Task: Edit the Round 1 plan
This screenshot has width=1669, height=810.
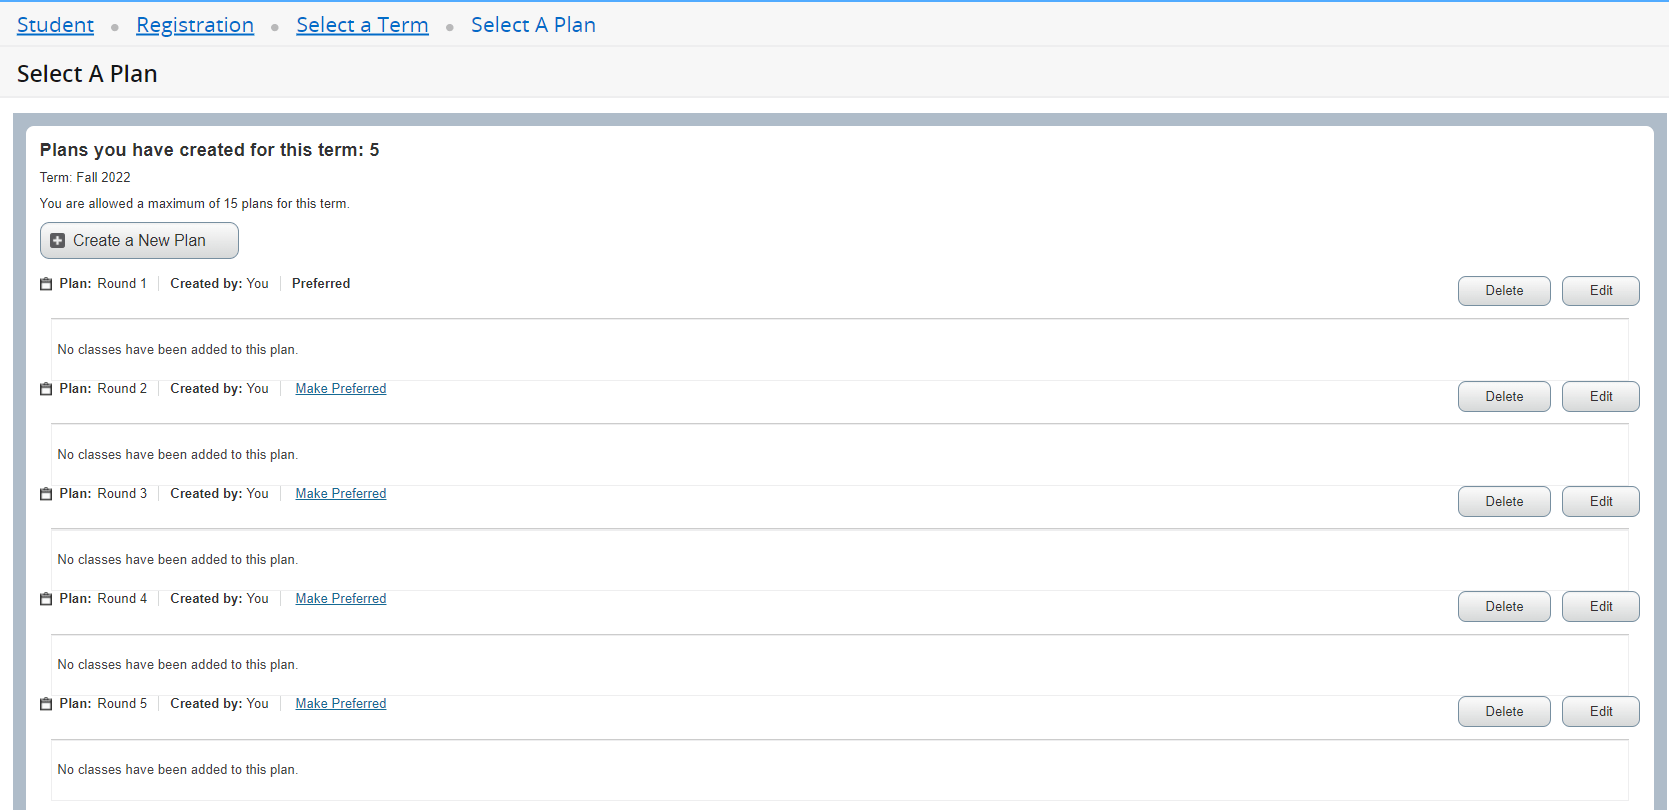Action: pos(1601,291)
